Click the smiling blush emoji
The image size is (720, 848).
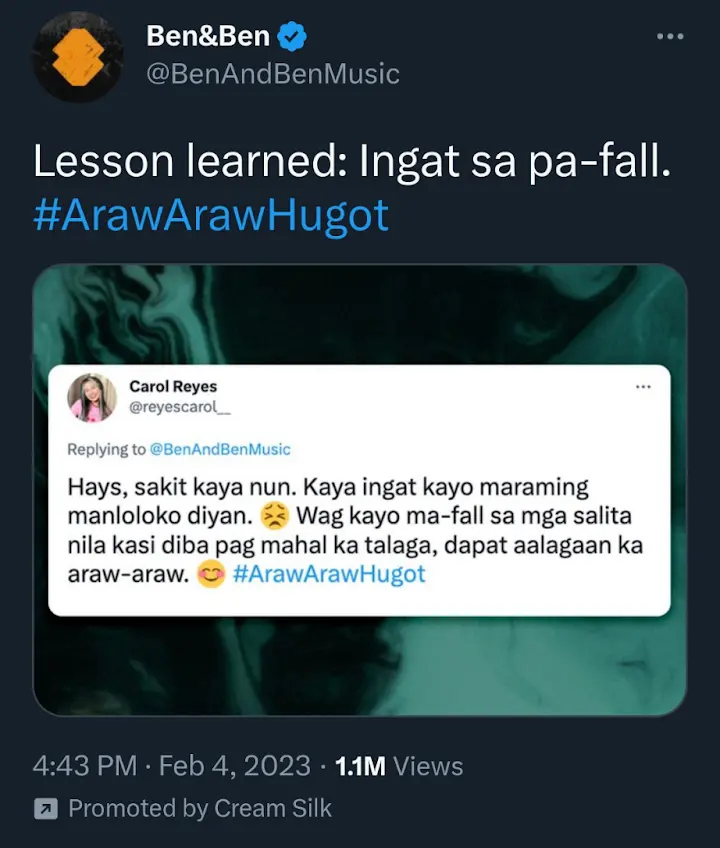pyautogui.click(x=211, y=574)
